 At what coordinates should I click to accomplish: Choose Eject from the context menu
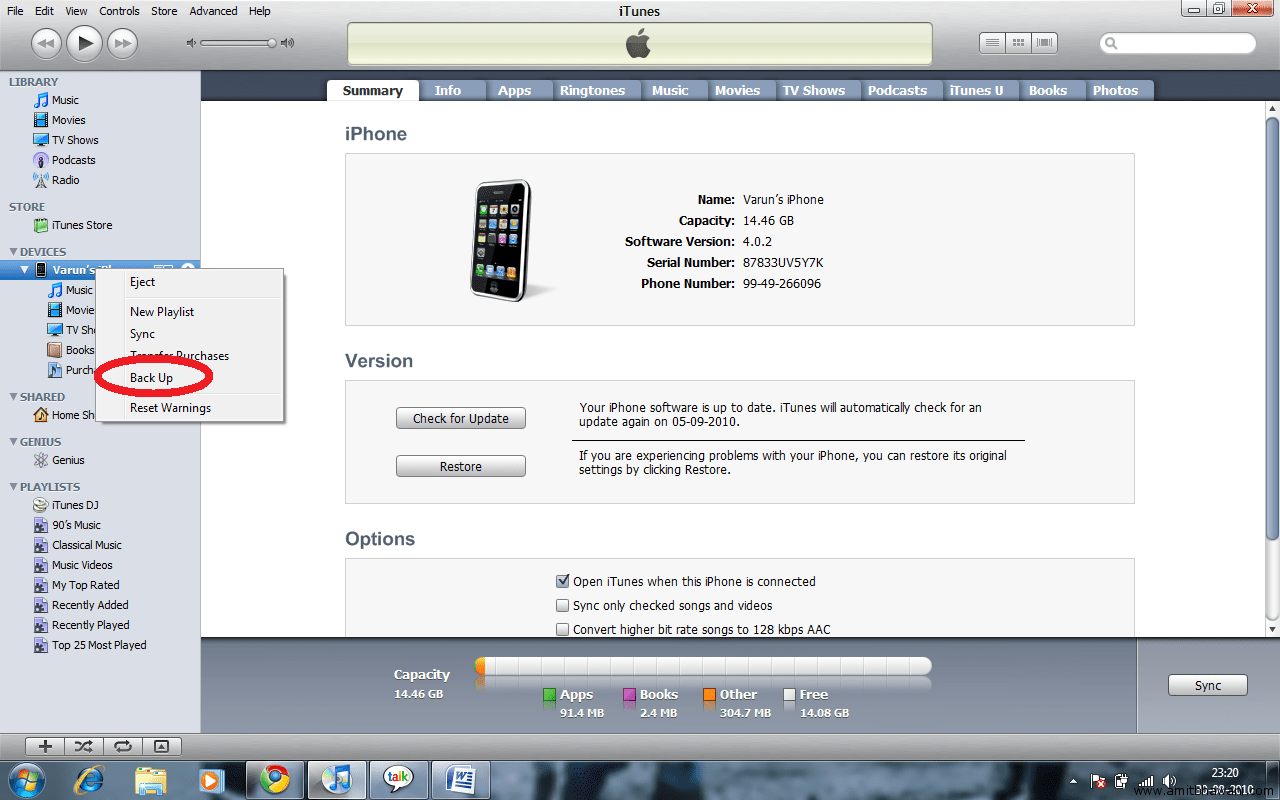(189, 282)
